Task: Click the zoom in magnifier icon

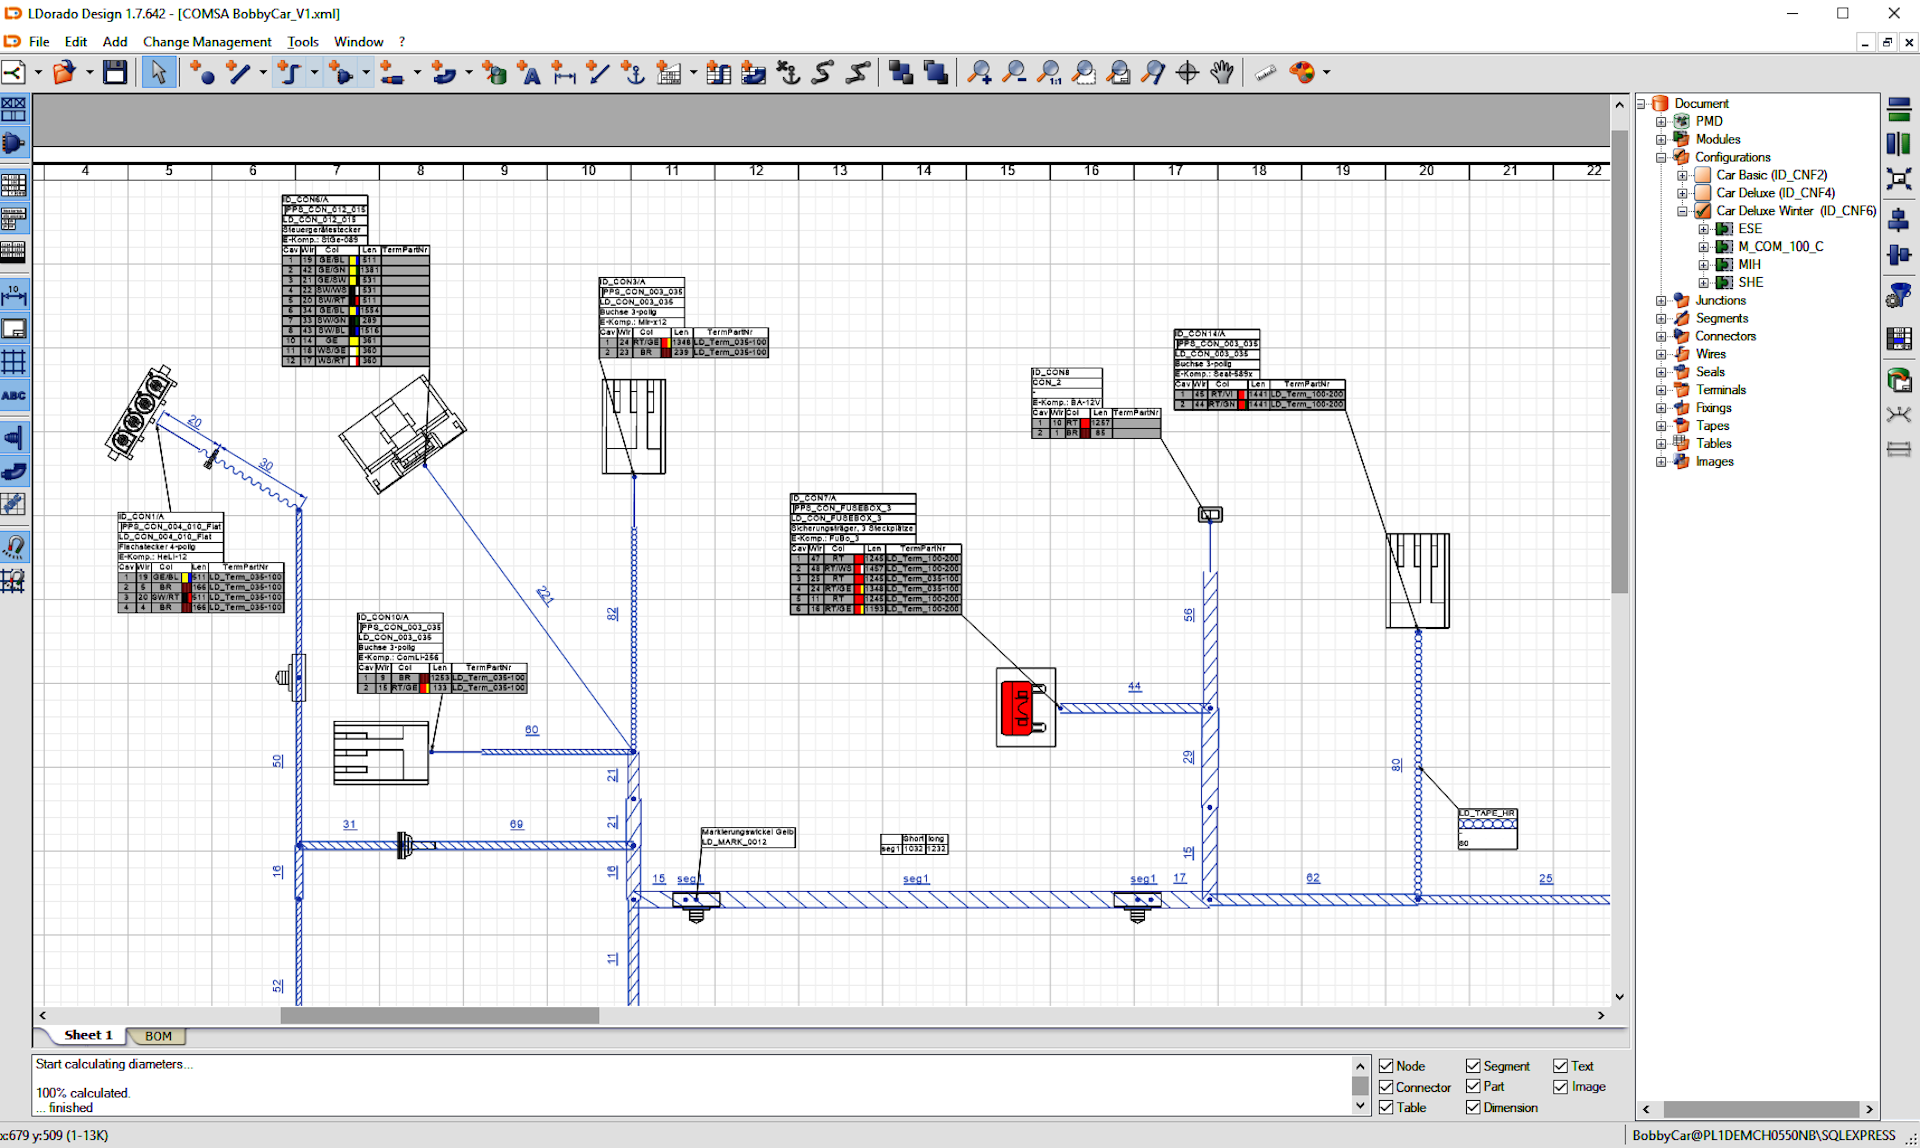Action: [x=979, y=73]
